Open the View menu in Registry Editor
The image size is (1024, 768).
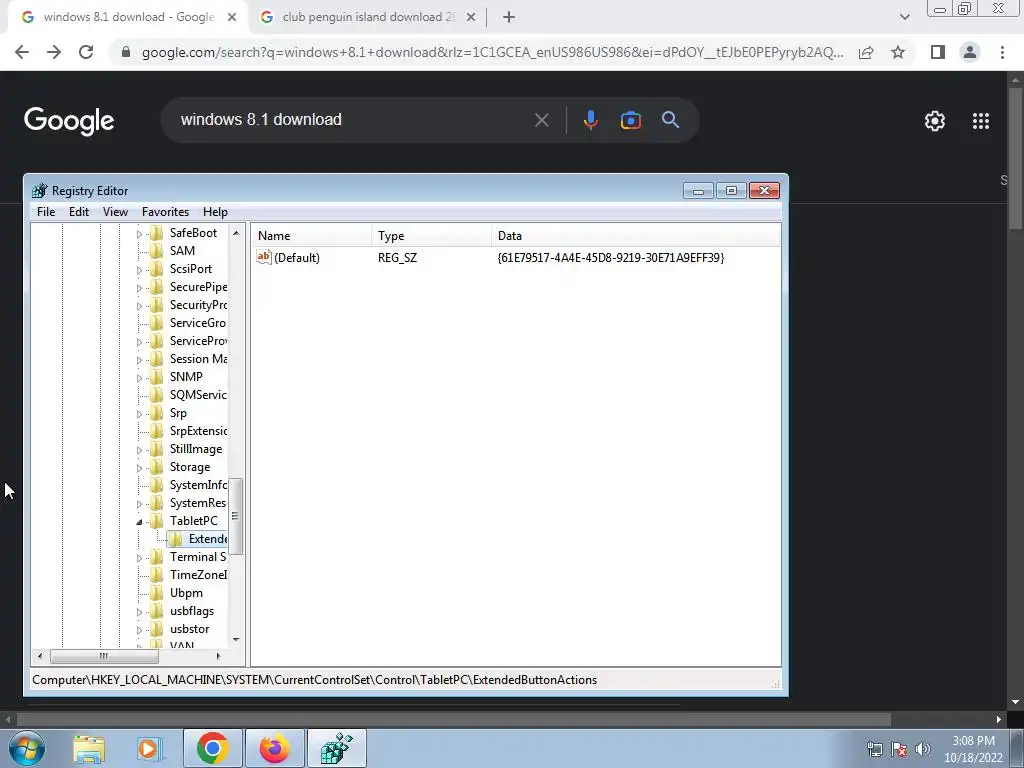[115, 212]
